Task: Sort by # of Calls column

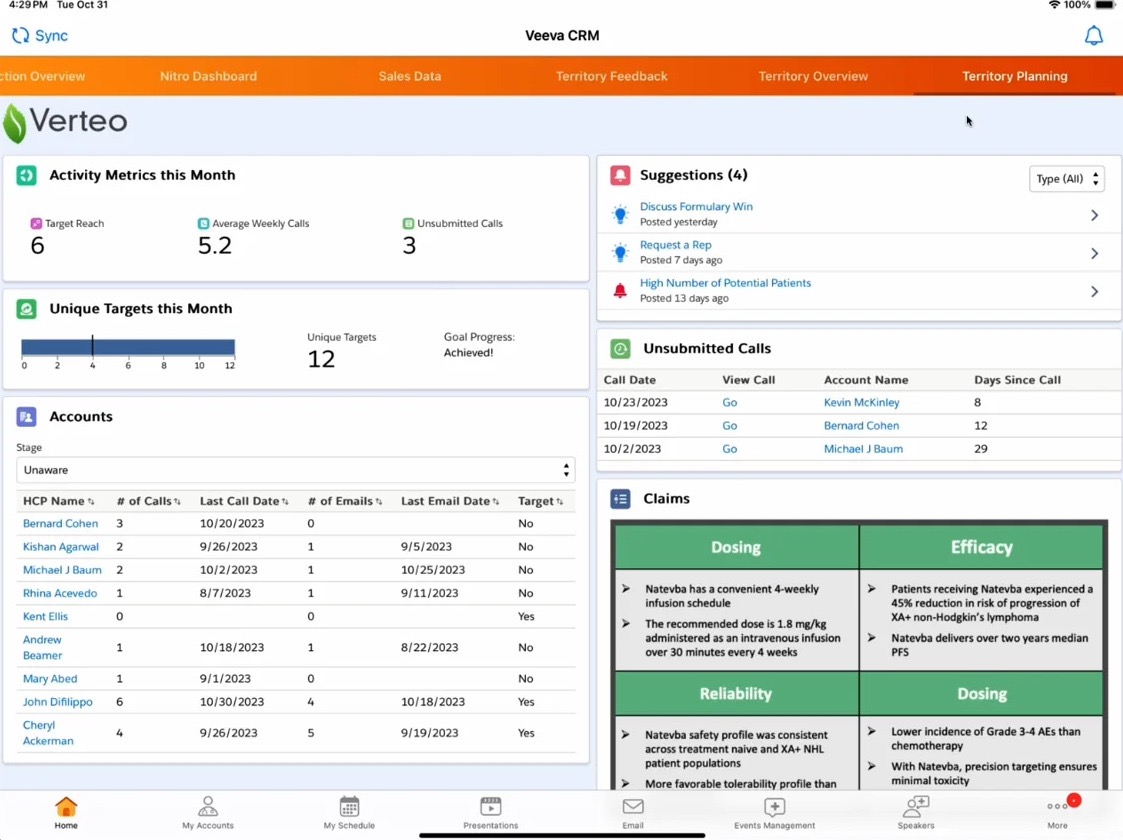Action: click(x=149, y=501)
